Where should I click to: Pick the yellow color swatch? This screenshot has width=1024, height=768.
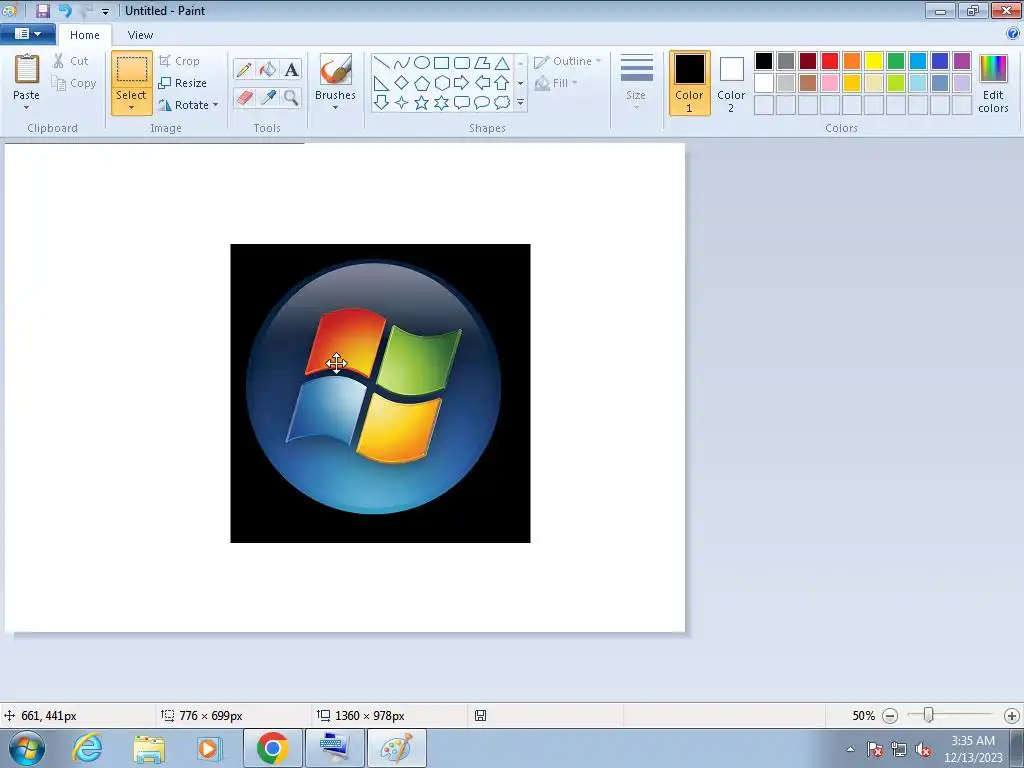coord(874,61)
